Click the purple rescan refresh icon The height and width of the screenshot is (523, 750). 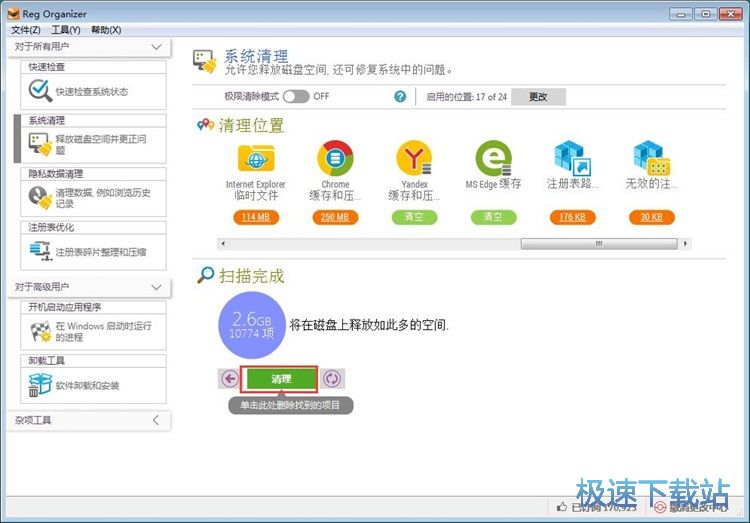coord(332,379)
